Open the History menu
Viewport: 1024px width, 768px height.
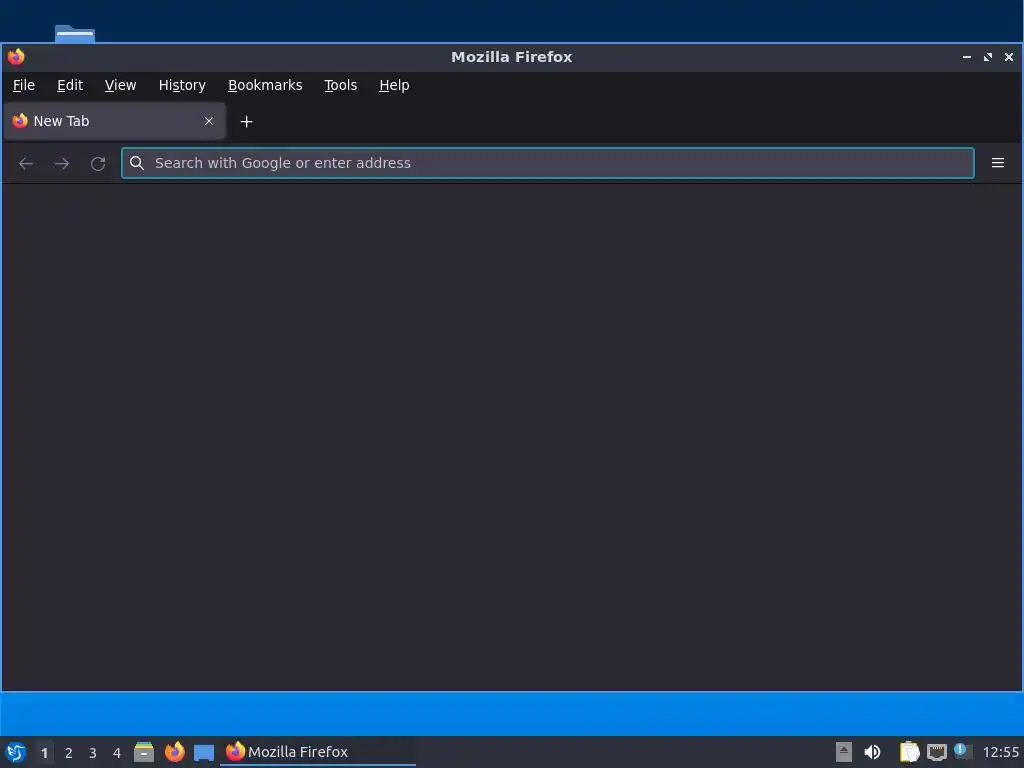click(182, 86)
